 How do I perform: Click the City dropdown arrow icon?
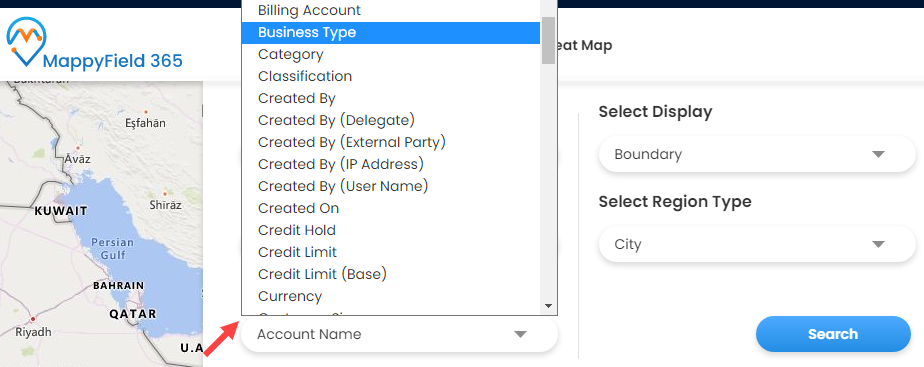coord(878,244)
